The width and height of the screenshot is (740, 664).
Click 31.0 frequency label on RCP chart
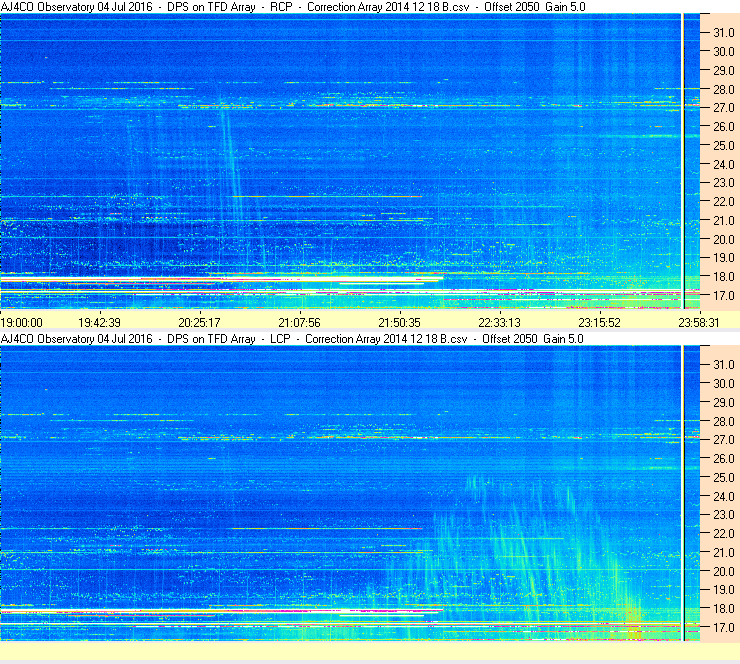[724, 33]
